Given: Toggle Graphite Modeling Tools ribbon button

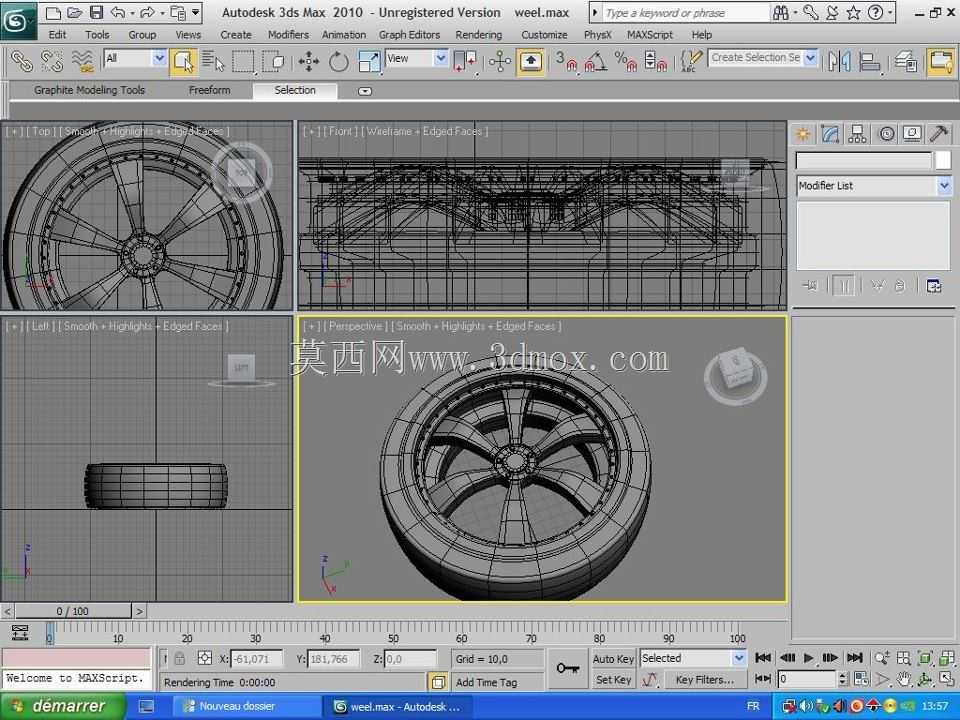Looking at the screenshot, I should pos(940,61).
